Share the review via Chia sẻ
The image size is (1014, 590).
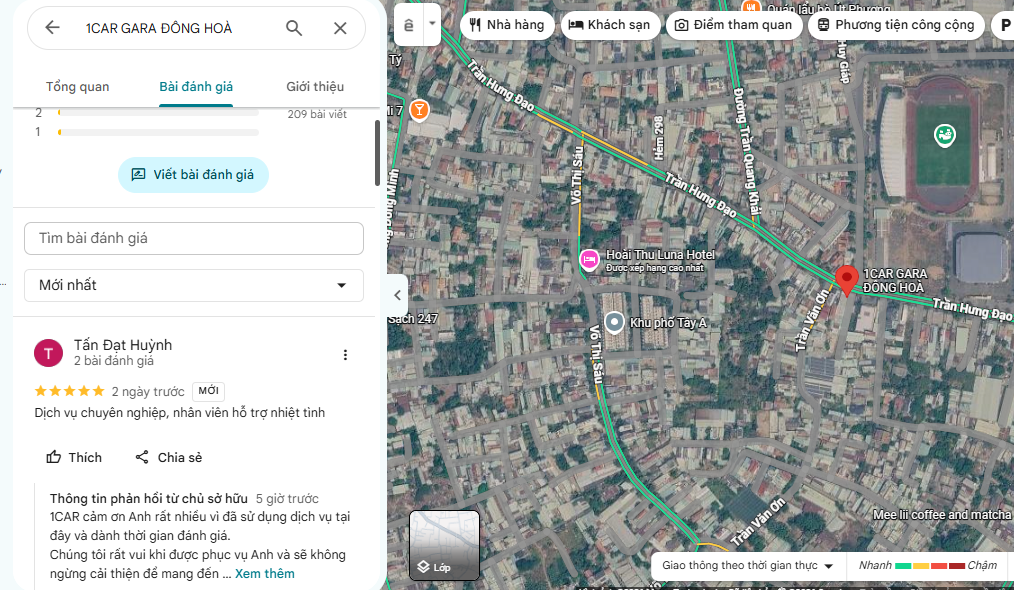(168, 457)
